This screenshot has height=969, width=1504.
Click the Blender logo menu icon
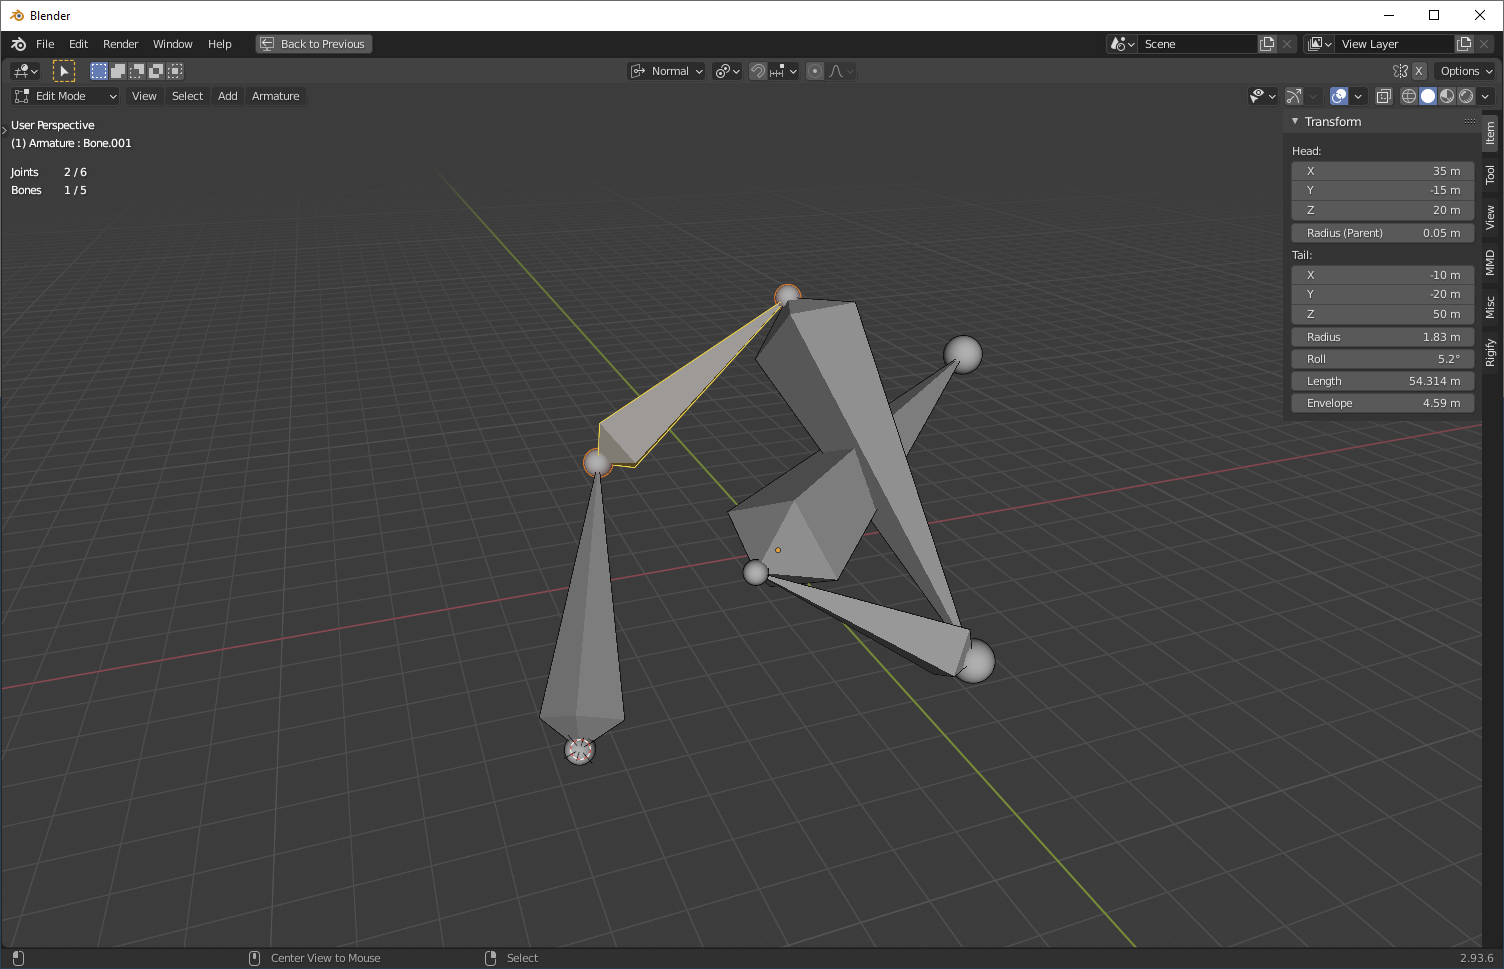point(19,44)
